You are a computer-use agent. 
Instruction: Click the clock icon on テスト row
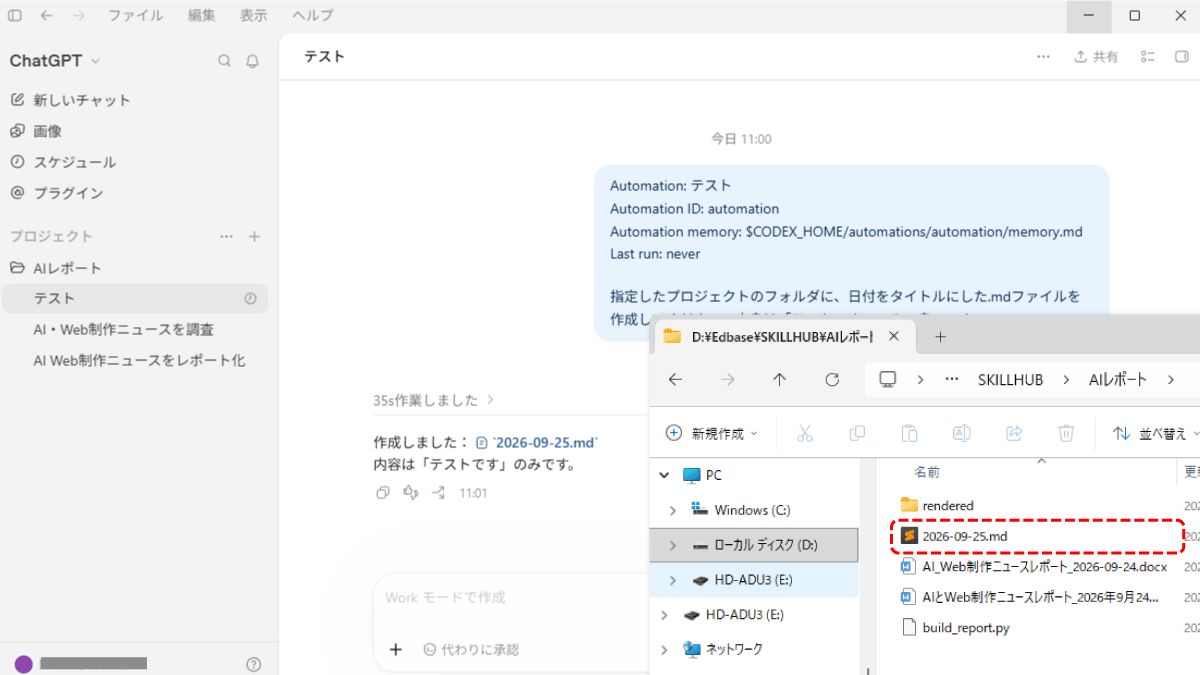[250, 298]
